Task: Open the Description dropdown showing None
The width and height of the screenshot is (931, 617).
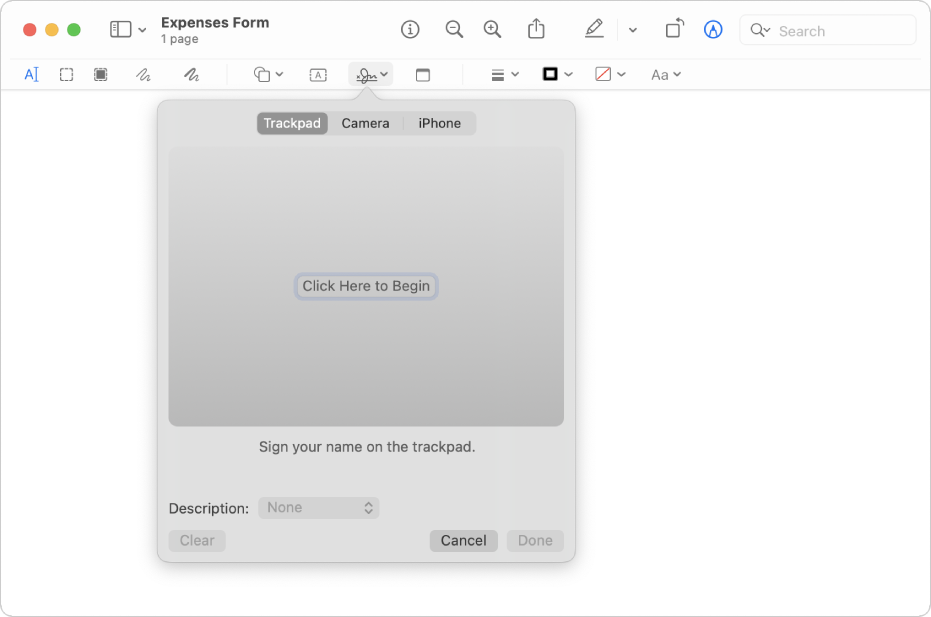Action: [318, 507]
